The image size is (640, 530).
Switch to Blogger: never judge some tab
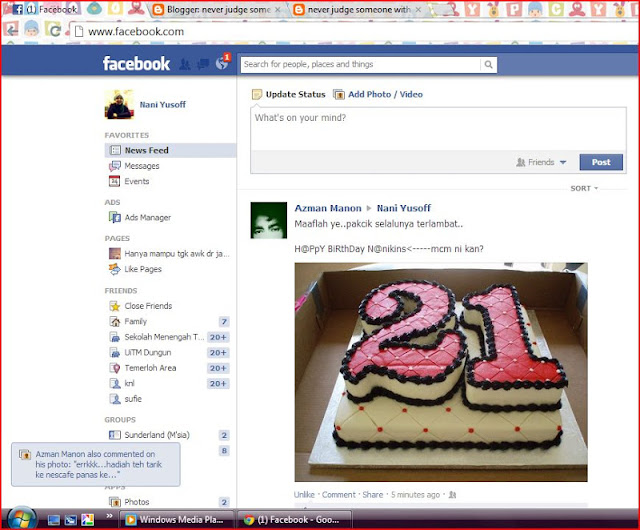coord(218,9)
